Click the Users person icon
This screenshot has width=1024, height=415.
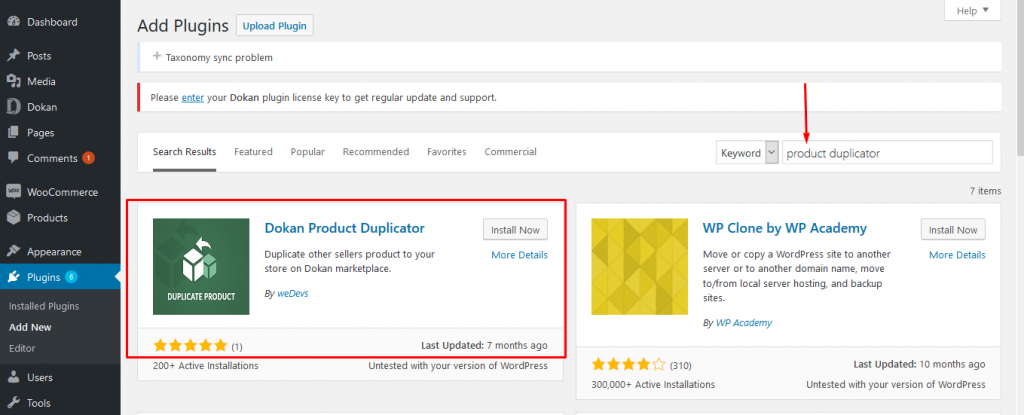(13, 377)
